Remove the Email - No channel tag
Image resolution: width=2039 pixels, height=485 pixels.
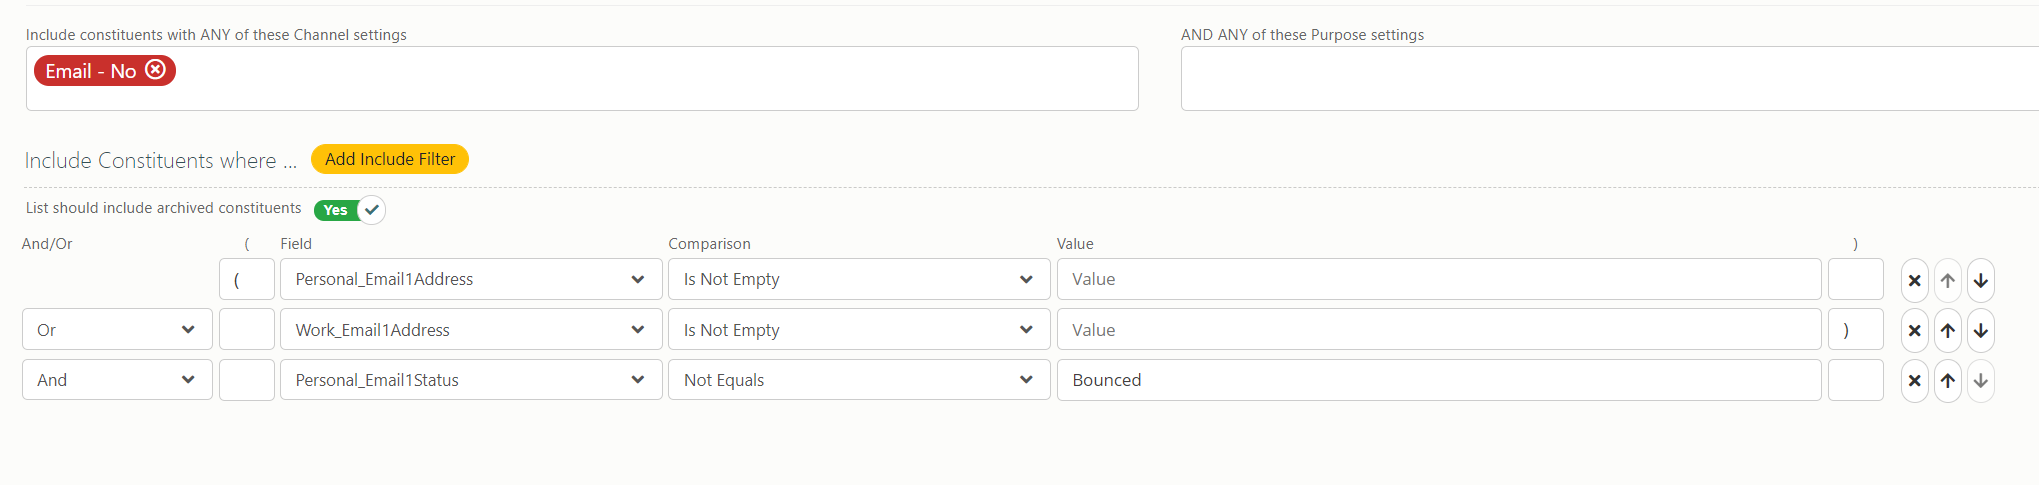[x=155, y=70]
